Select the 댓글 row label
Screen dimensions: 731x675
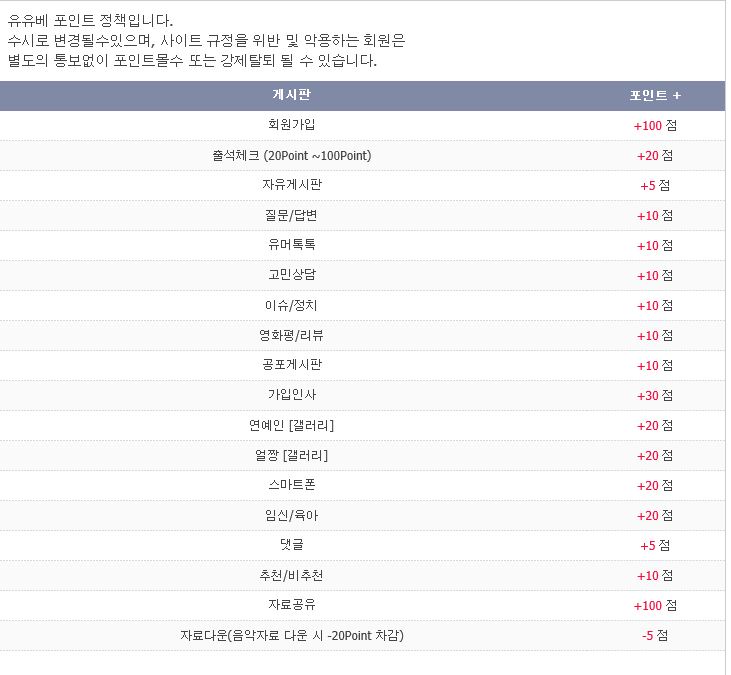click(291, 545)
